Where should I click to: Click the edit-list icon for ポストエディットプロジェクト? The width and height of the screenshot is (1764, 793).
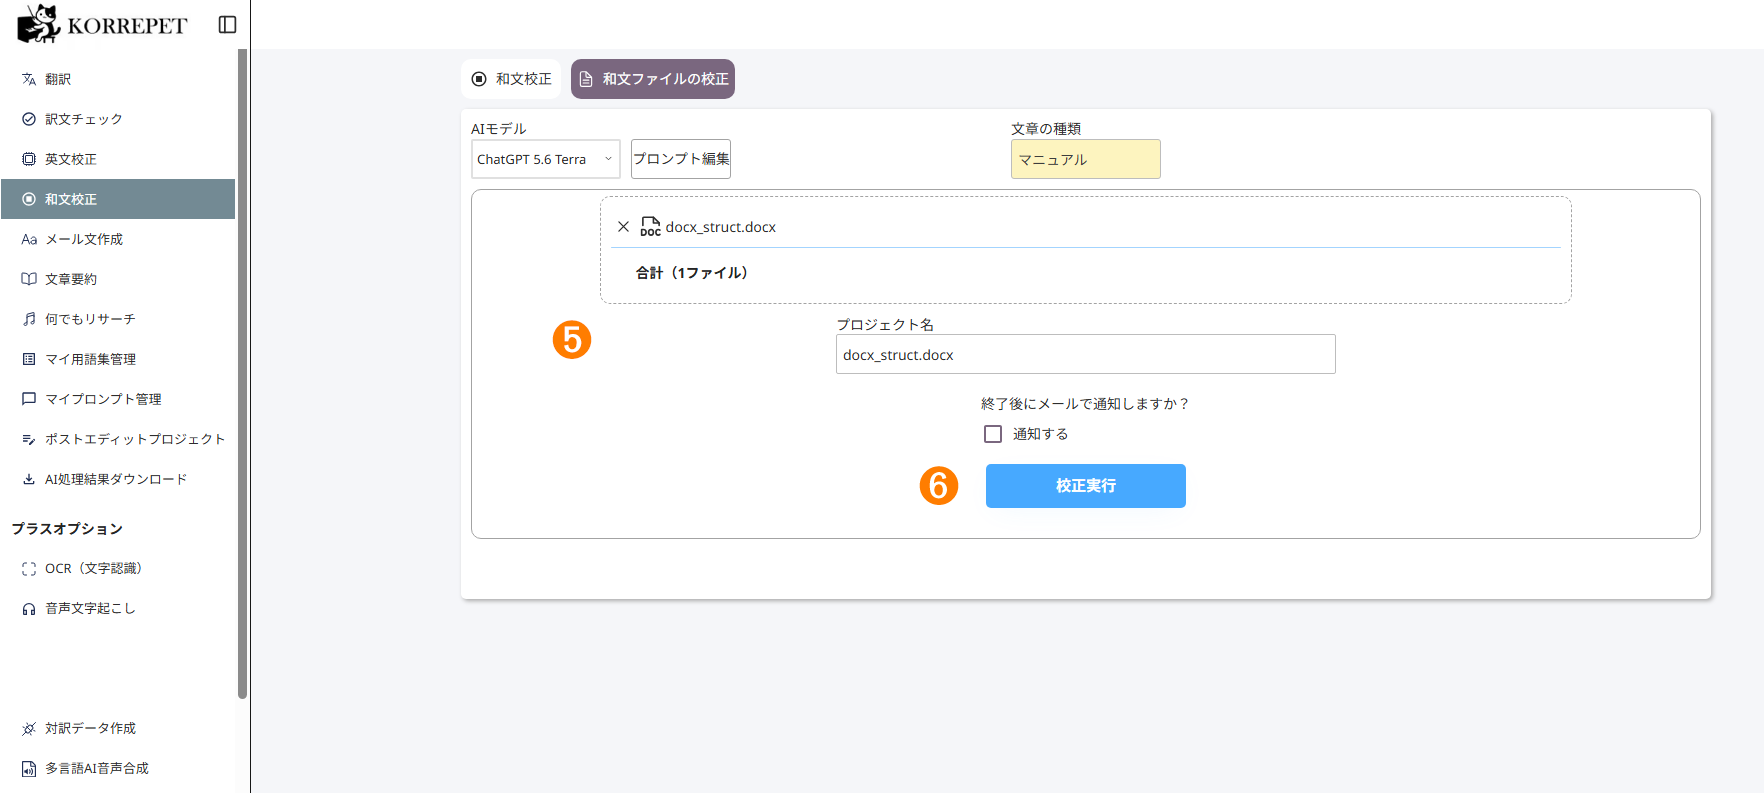(x=29, y=439)
